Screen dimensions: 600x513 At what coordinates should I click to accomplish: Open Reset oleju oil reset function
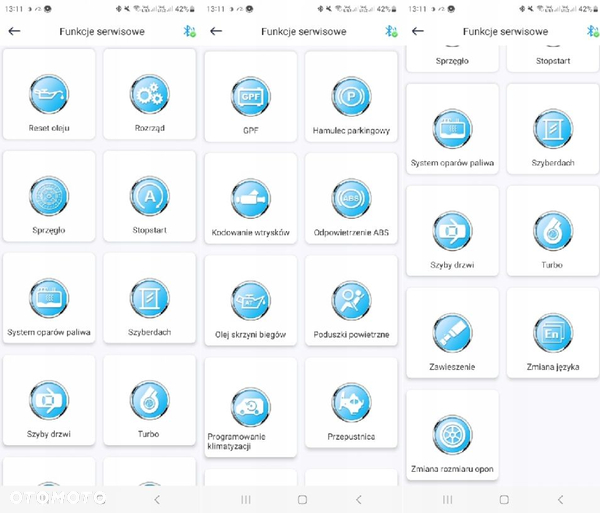tap(49, 94)
